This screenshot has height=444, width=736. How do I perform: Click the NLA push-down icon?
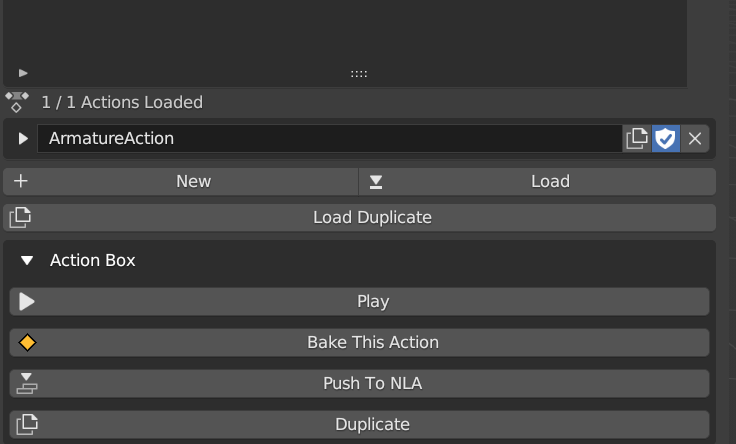point(27,383)
